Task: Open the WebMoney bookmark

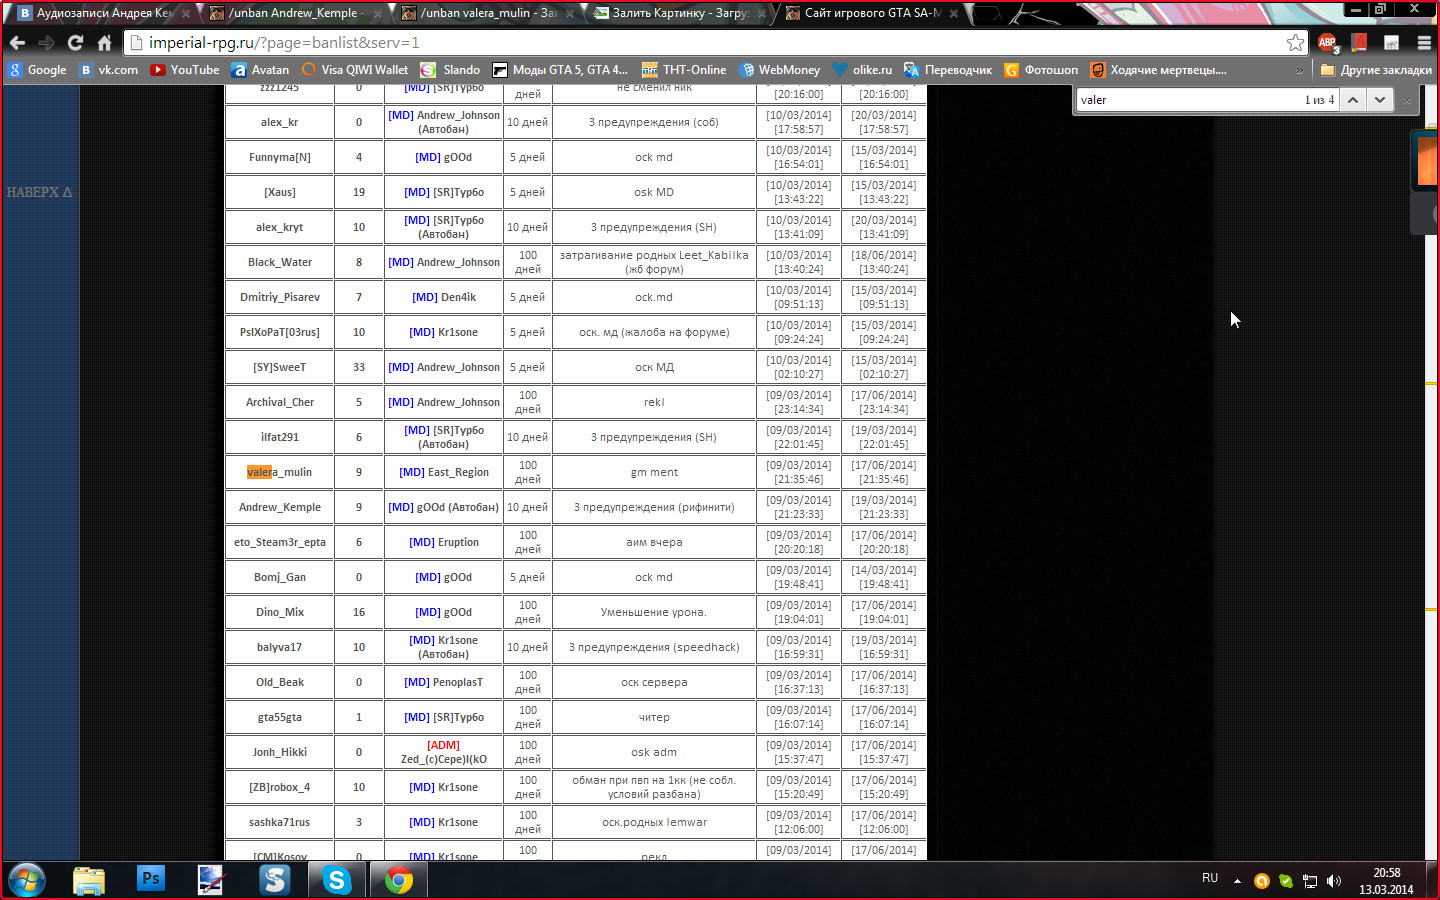Action: click(779, 70)
